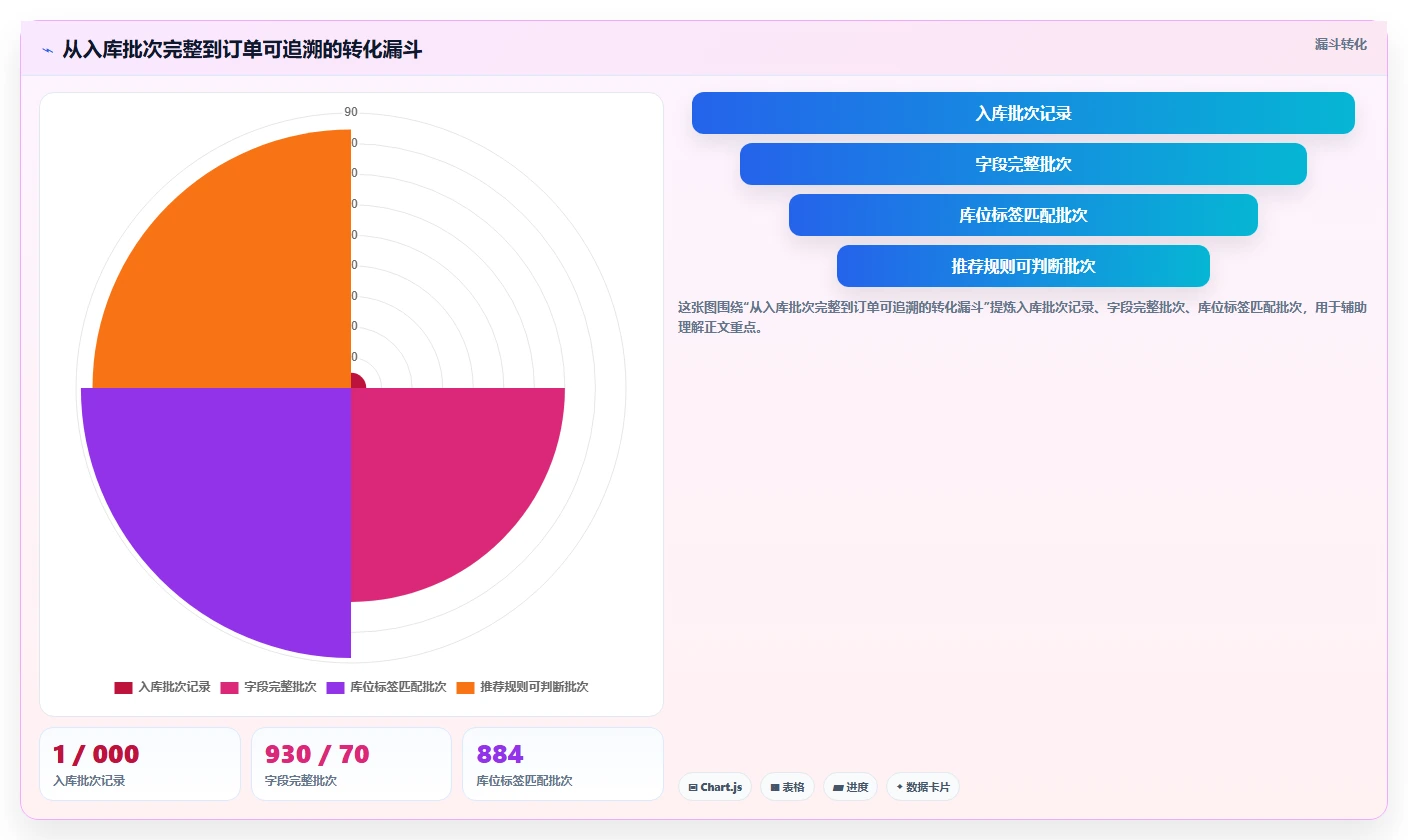
Task: Select the 884 stat card
Action: click(x=563, y=764)
